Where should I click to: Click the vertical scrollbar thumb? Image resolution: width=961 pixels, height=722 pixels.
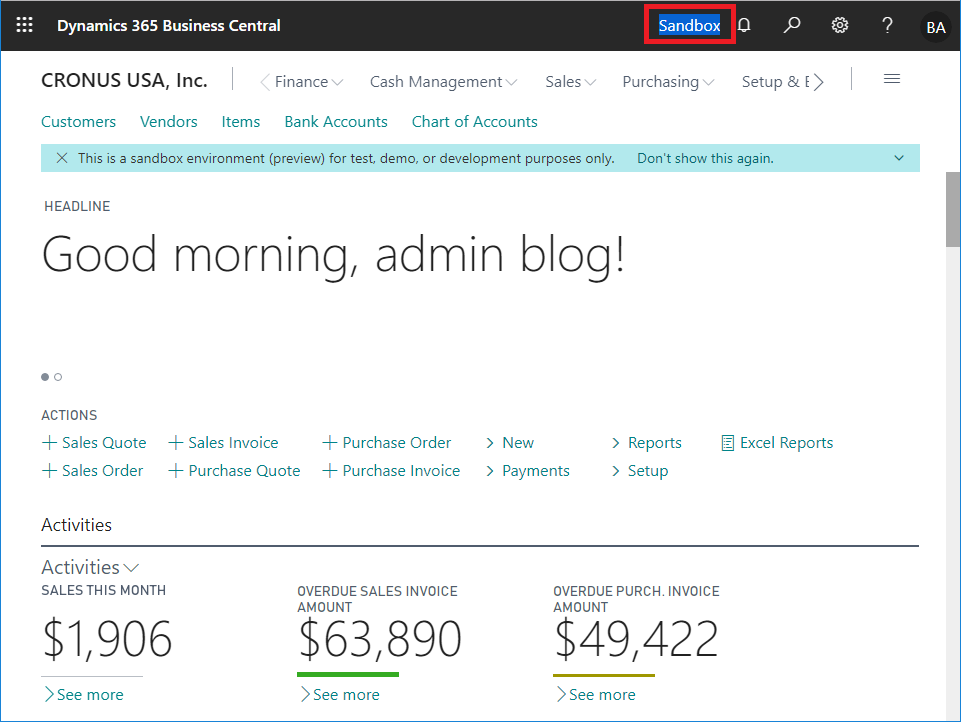[953, 210]
